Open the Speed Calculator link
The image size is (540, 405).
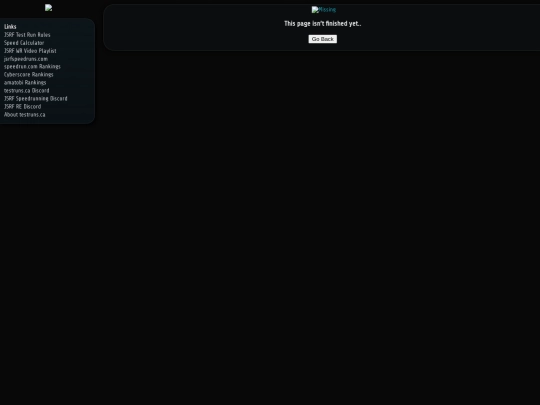24,43
